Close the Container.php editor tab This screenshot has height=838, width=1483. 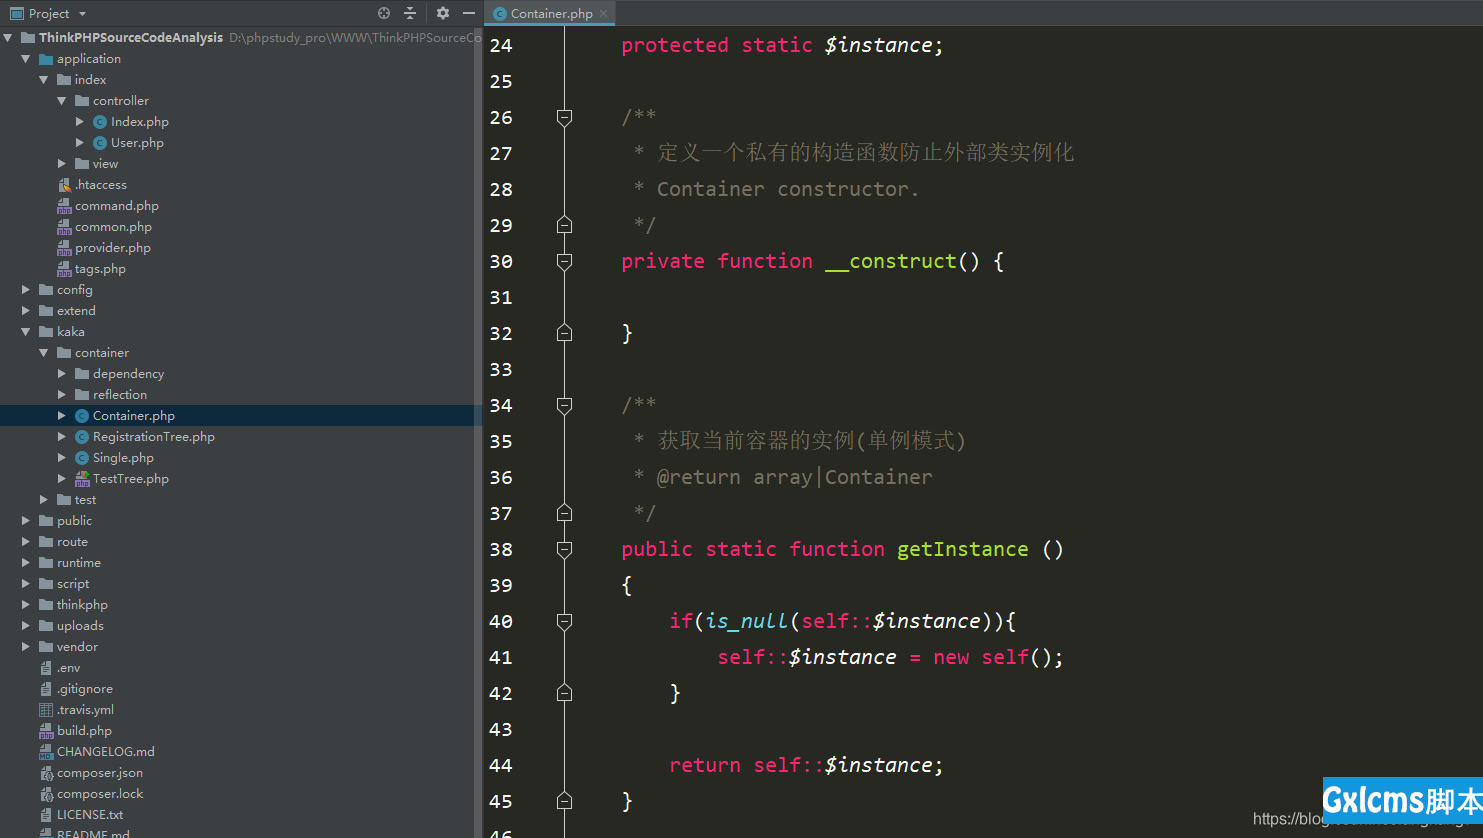[x=603, y=14]
